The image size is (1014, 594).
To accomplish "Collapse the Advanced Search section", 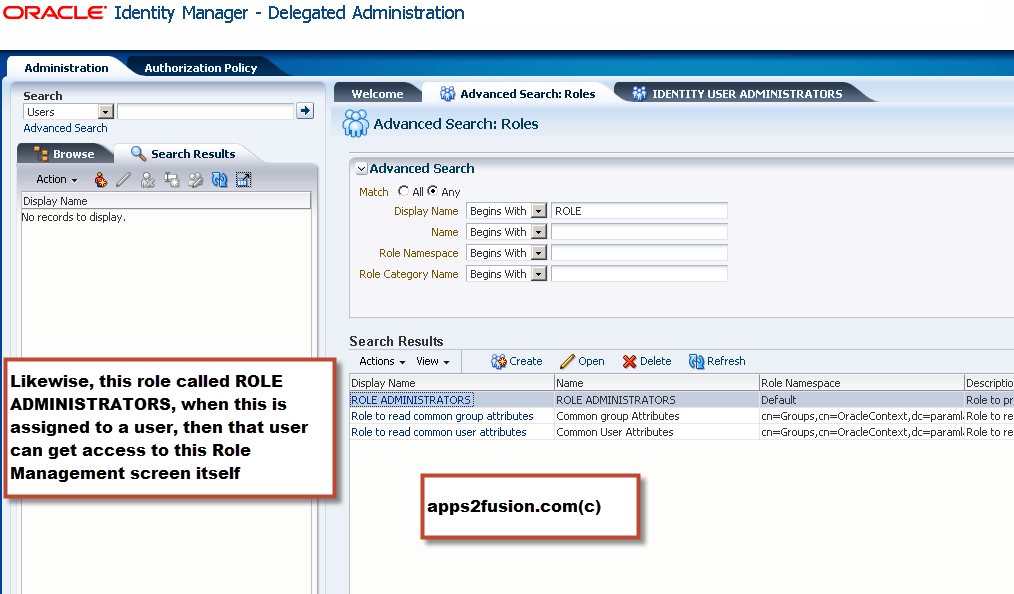I will point(361,169).
